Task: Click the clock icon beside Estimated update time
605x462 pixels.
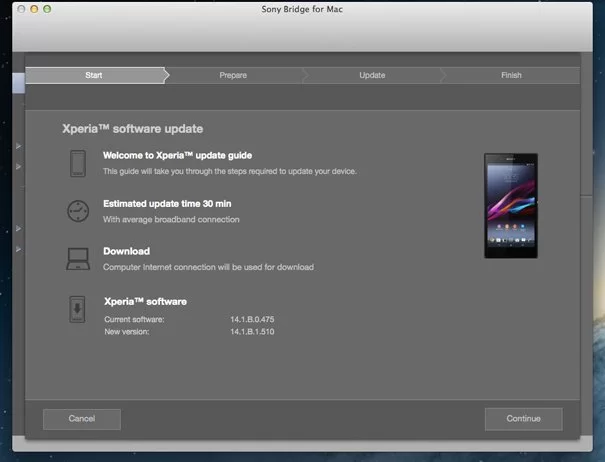Action: pyautogui.click(x=78, y=211)
